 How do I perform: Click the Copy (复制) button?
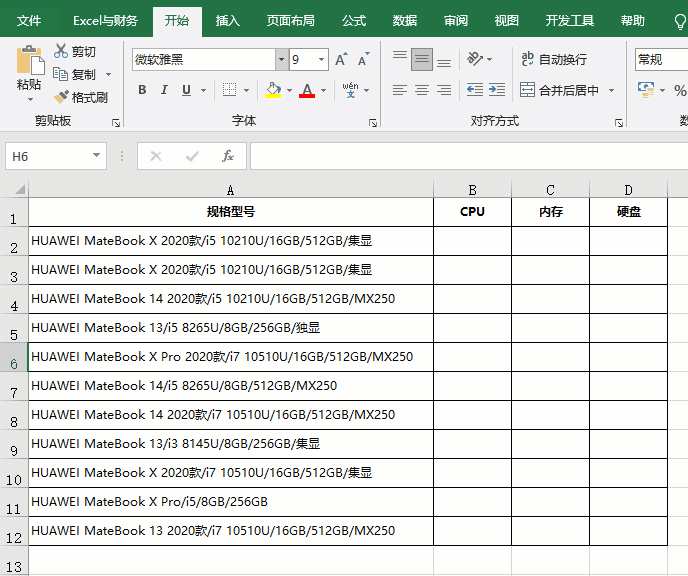(75, 74)
